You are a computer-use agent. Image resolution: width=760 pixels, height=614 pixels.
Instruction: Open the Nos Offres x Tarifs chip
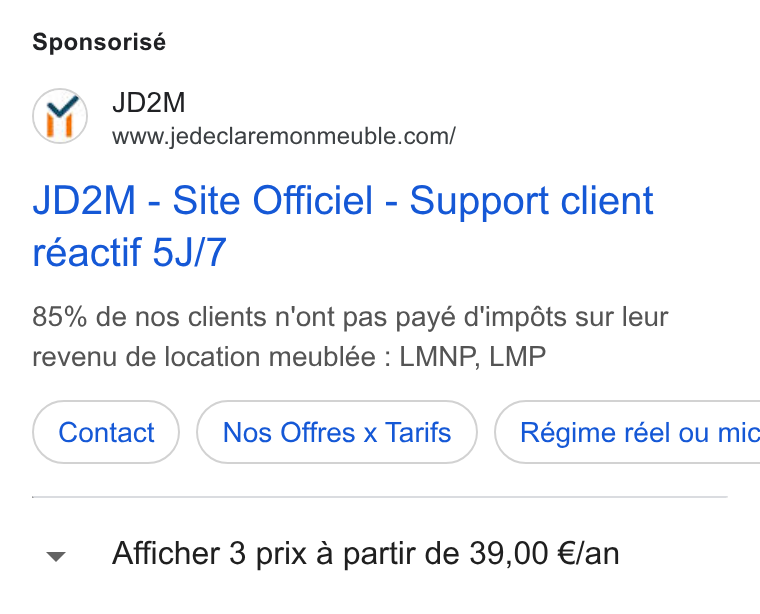click(x=337, y=432)
